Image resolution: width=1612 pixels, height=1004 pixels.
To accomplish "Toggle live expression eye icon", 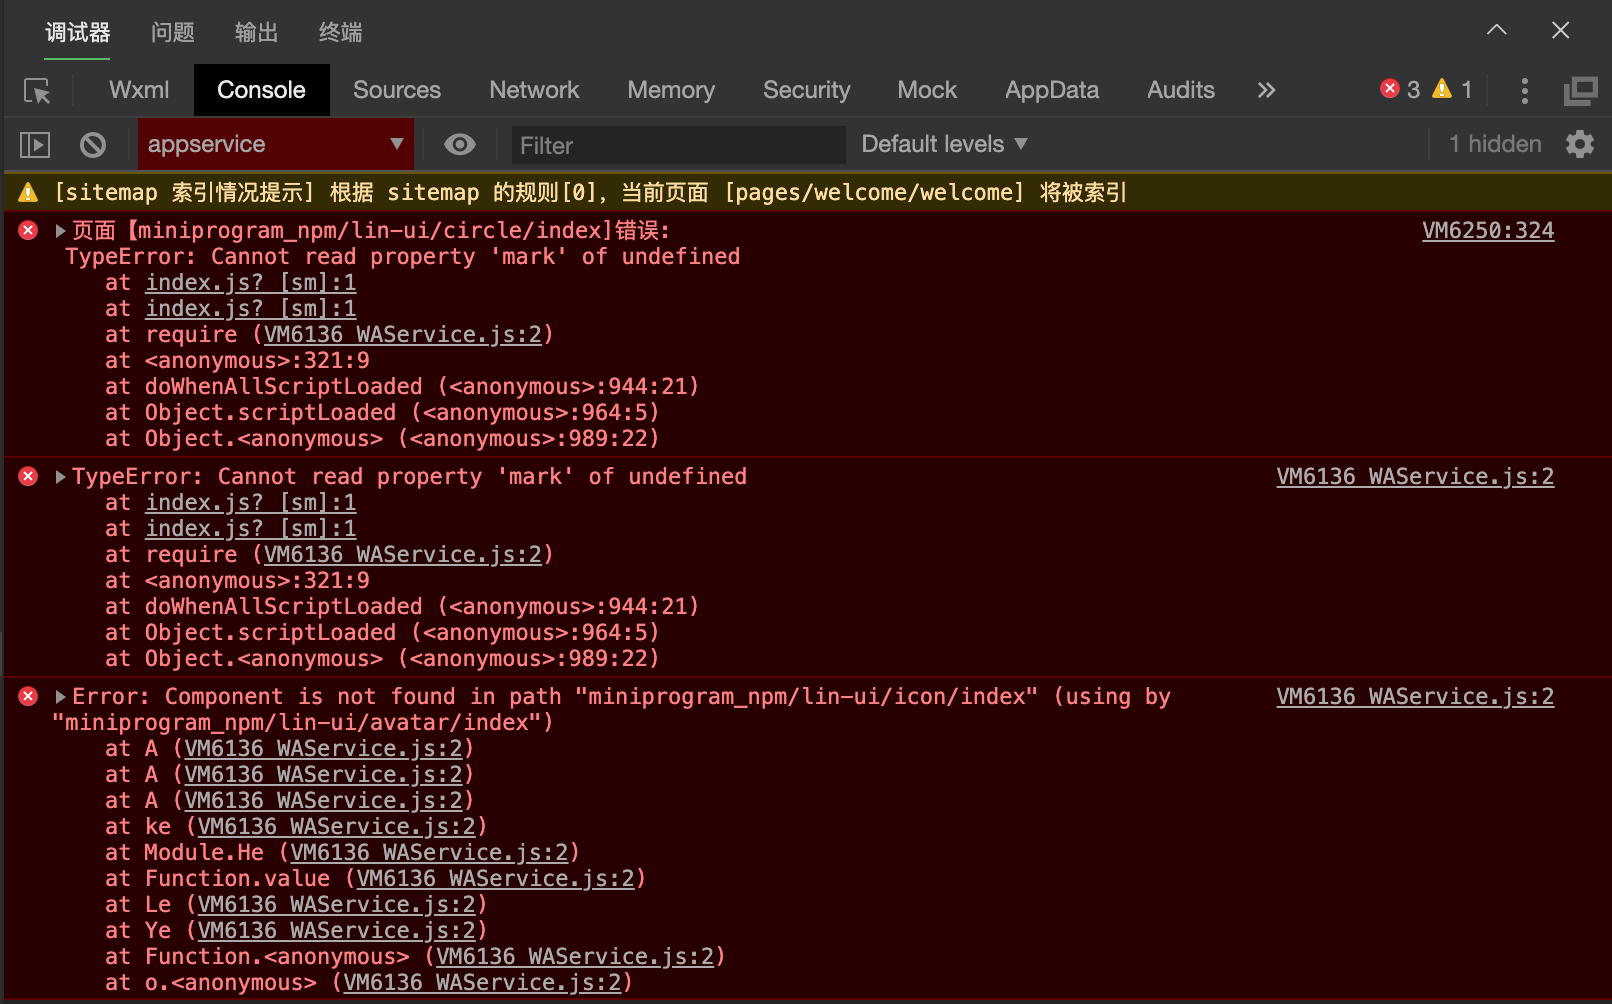I will (x=460, y=144).
